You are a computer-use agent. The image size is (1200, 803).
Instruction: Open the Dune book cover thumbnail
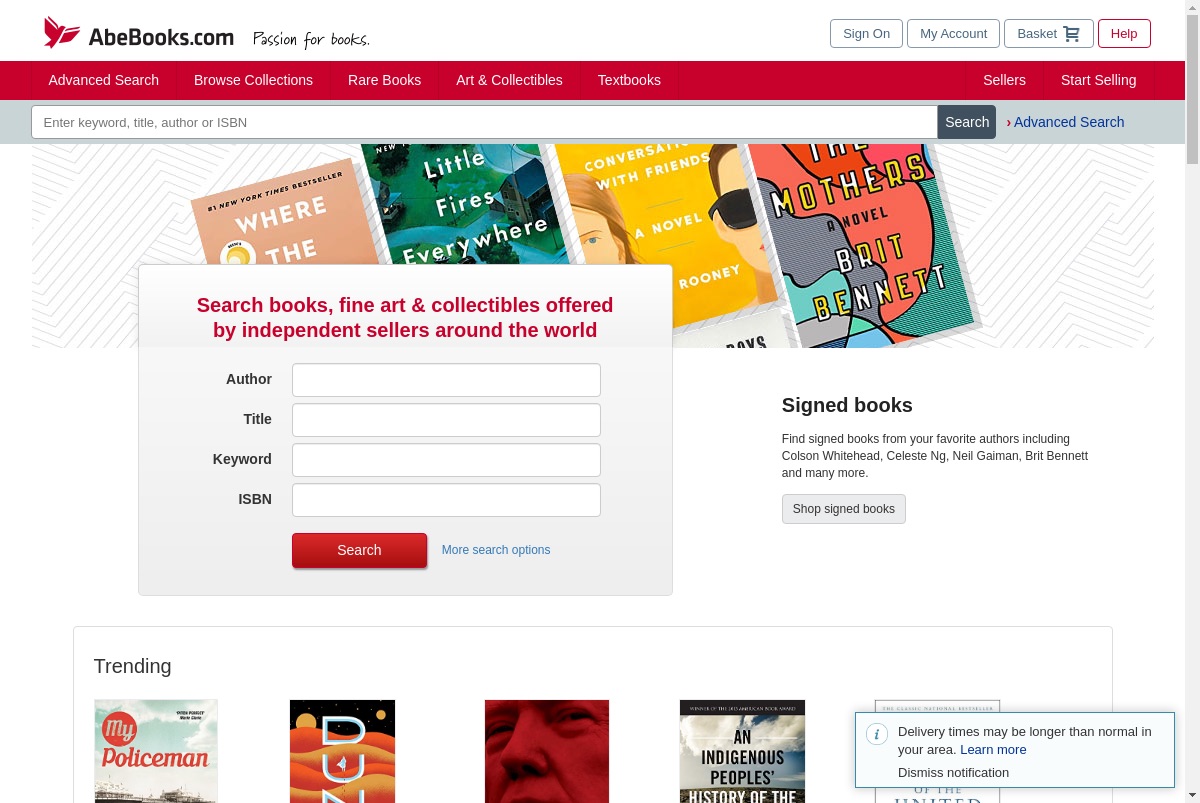pos(342,751)
